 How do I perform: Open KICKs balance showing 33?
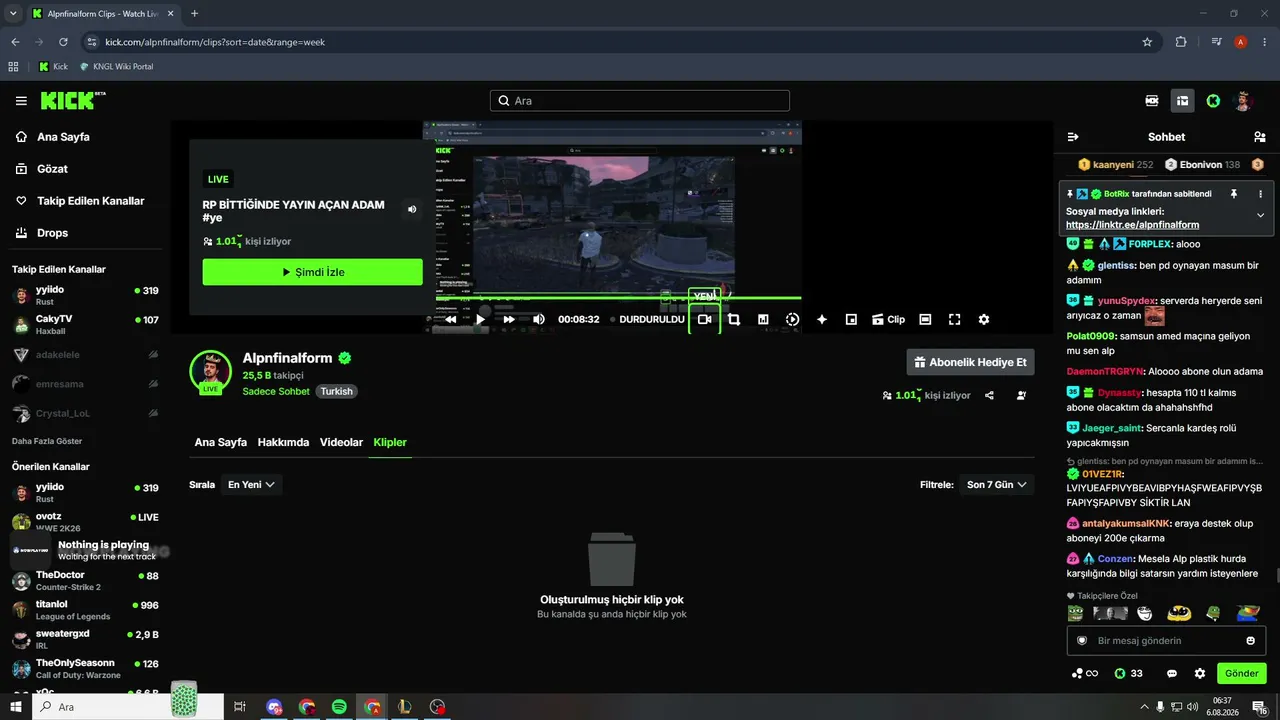[1128, 673]
